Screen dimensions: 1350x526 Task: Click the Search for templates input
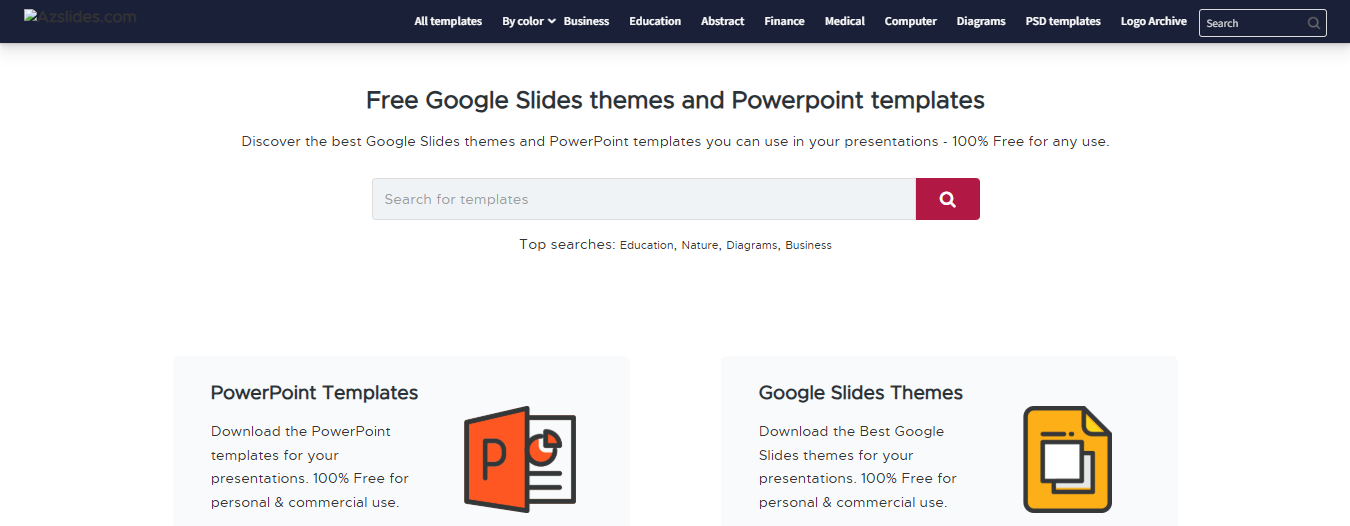point(644,199)
